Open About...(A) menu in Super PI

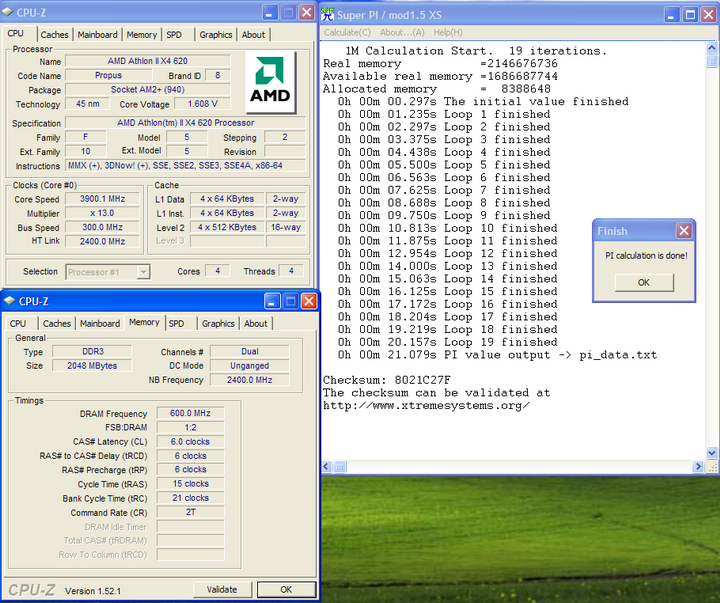click(x=402, y=32)
